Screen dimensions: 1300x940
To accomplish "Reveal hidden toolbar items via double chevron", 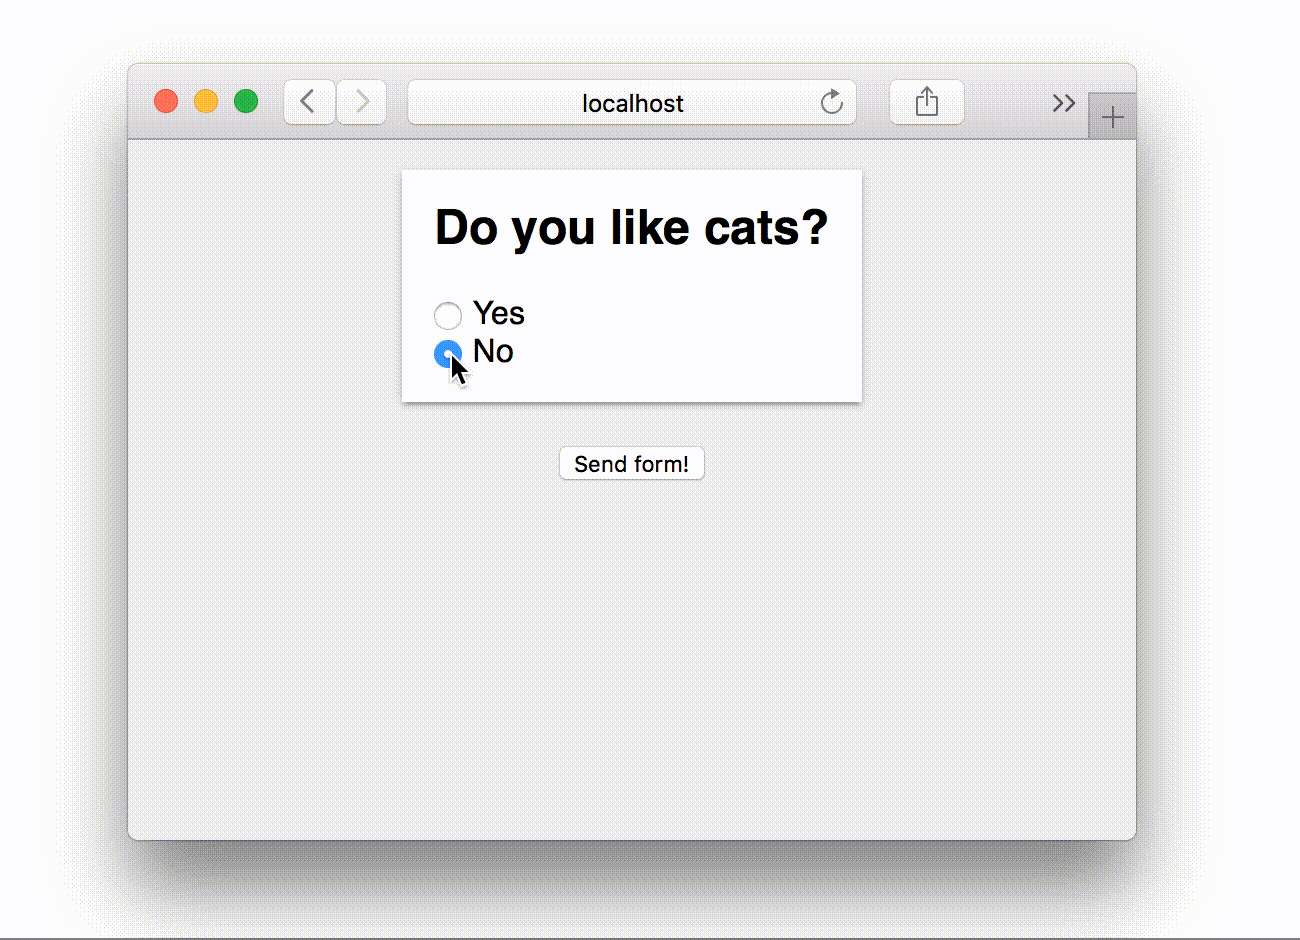I will (x=1063, y=101).
